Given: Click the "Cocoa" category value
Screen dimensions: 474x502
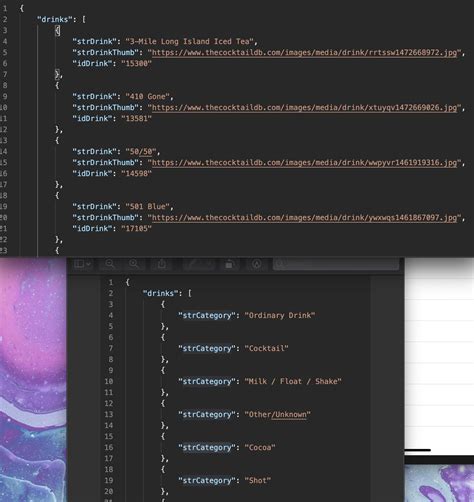Looking at the screenshot, I should [x=260, y=447].
